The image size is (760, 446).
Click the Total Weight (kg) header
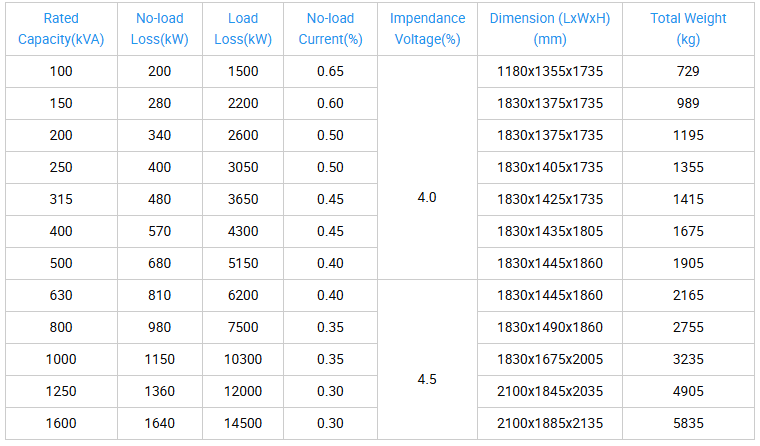[x=688, y=29]
